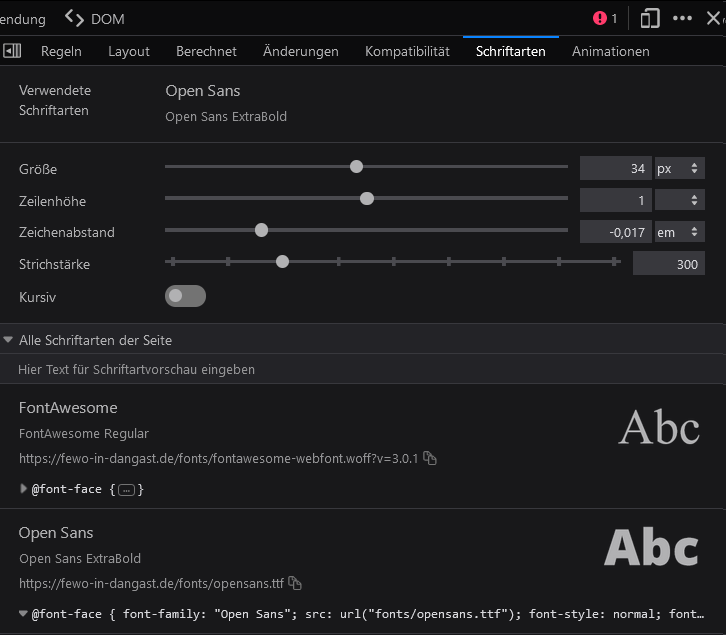
Task: Open the px unit dropdown for Größe
Action: click(x=679, y=169)
